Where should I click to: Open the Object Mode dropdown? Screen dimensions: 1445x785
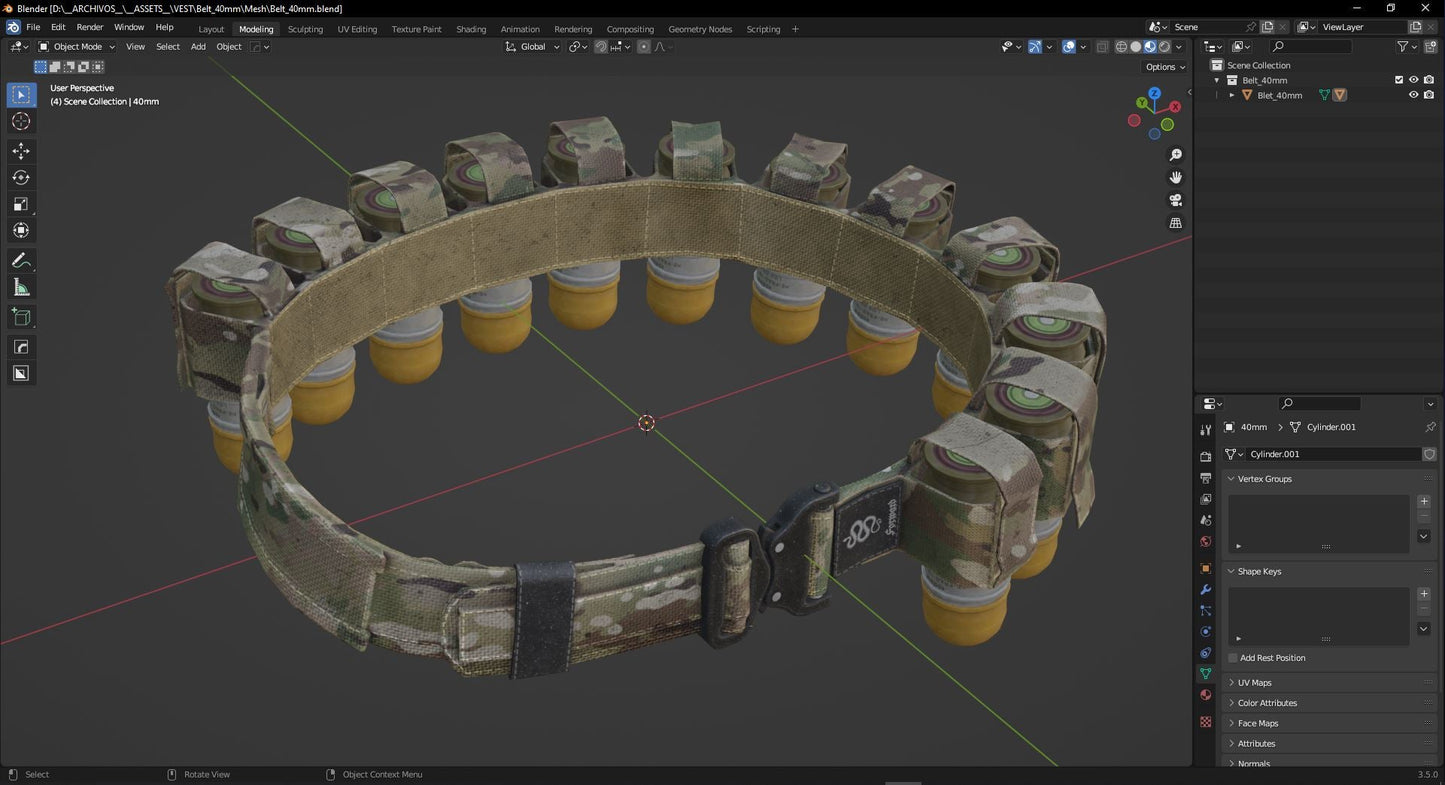pos(80,46)
